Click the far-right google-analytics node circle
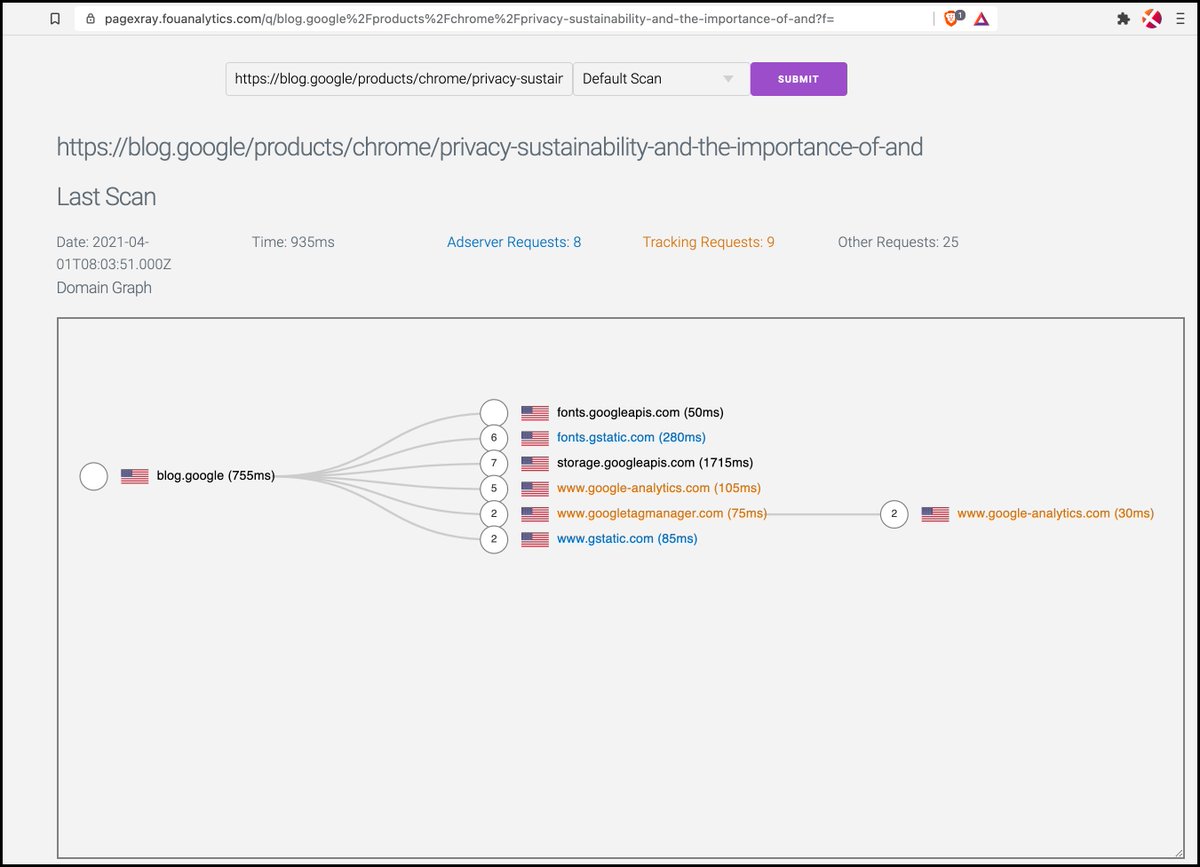Viewport: 1200px width, 867px height. tap(894, 514)
